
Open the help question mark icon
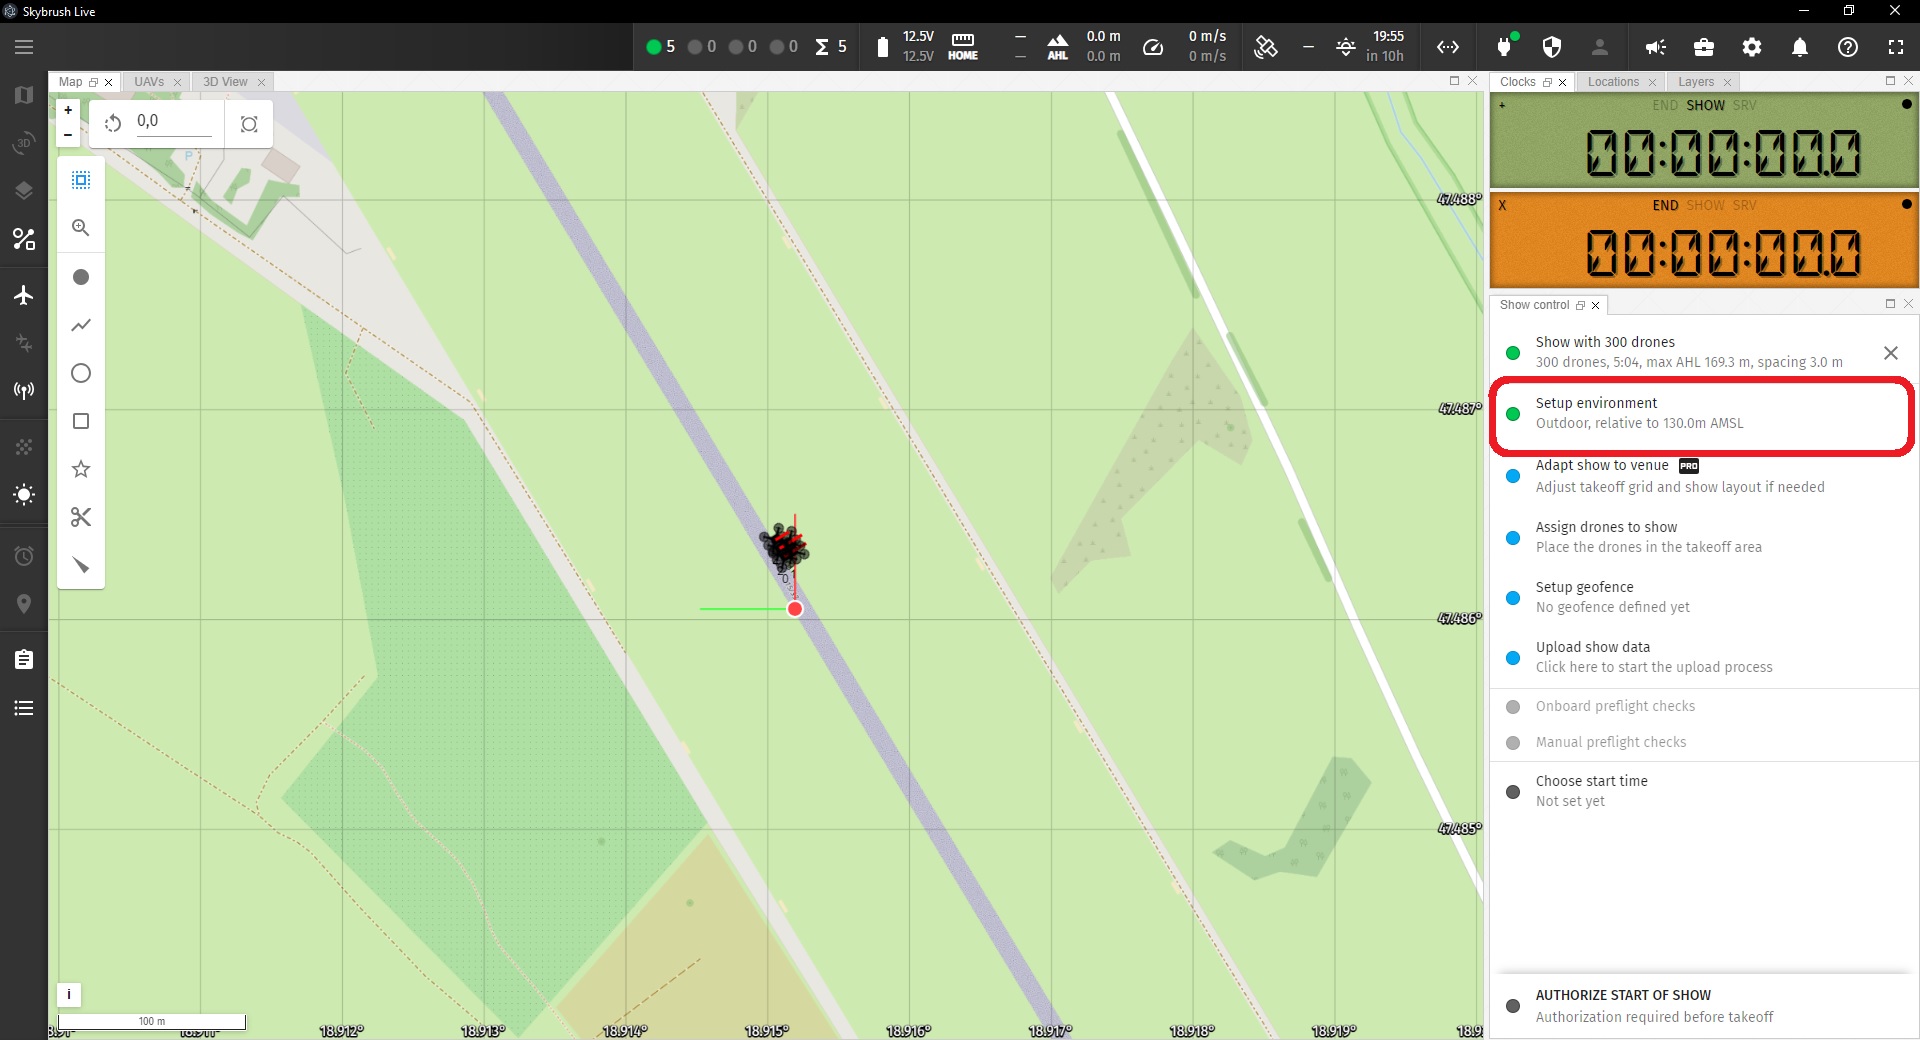[1847, 47]
